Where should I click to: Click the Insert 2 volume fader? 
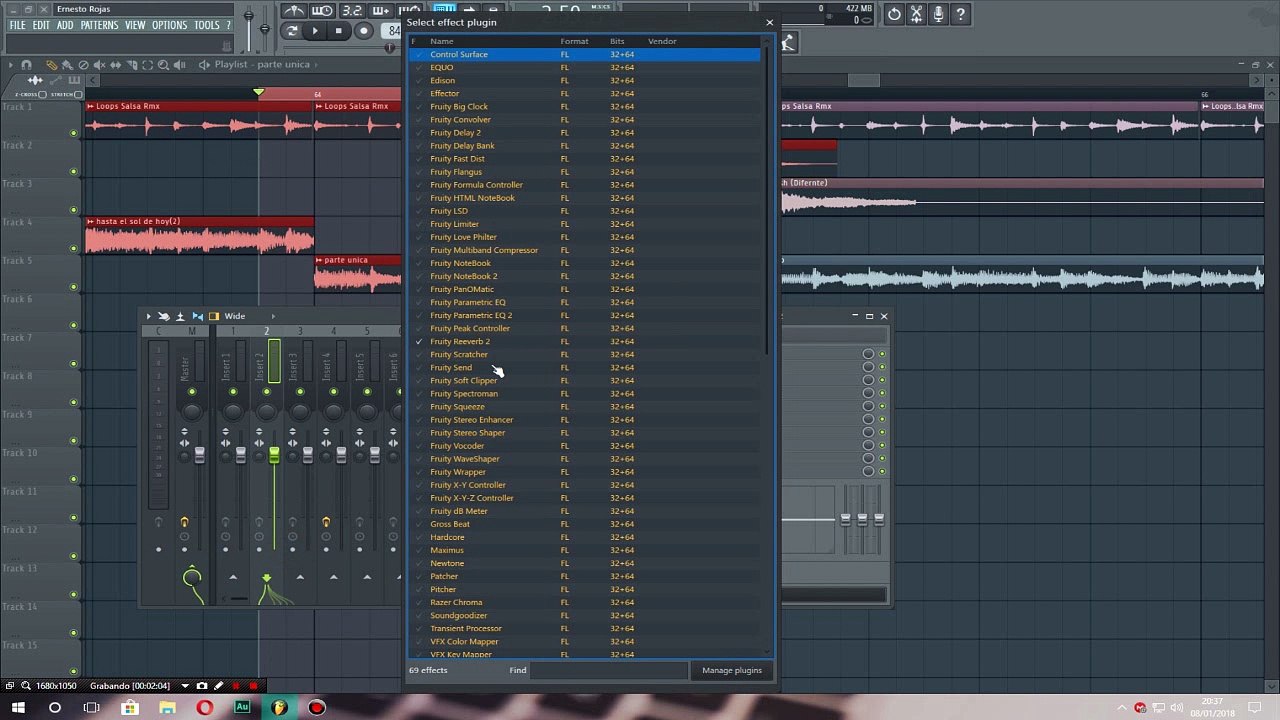tap(274, 455)
